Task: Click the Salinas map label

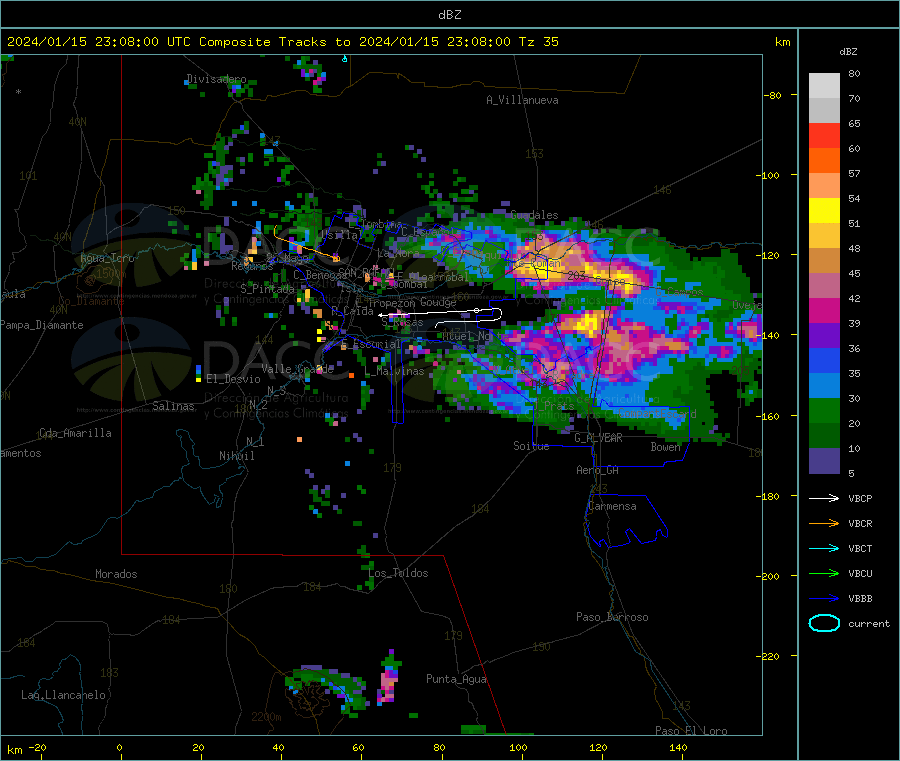Action: pyautogui.click(x=173, y=406)
